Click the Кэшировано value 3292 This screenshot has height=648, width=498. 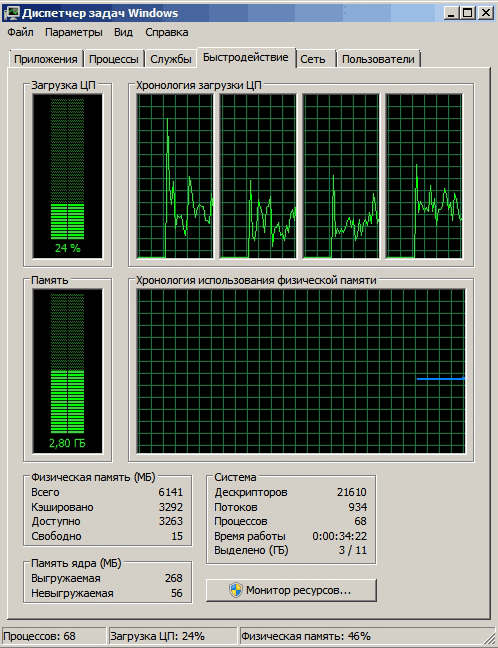click(x=171, y=507)
